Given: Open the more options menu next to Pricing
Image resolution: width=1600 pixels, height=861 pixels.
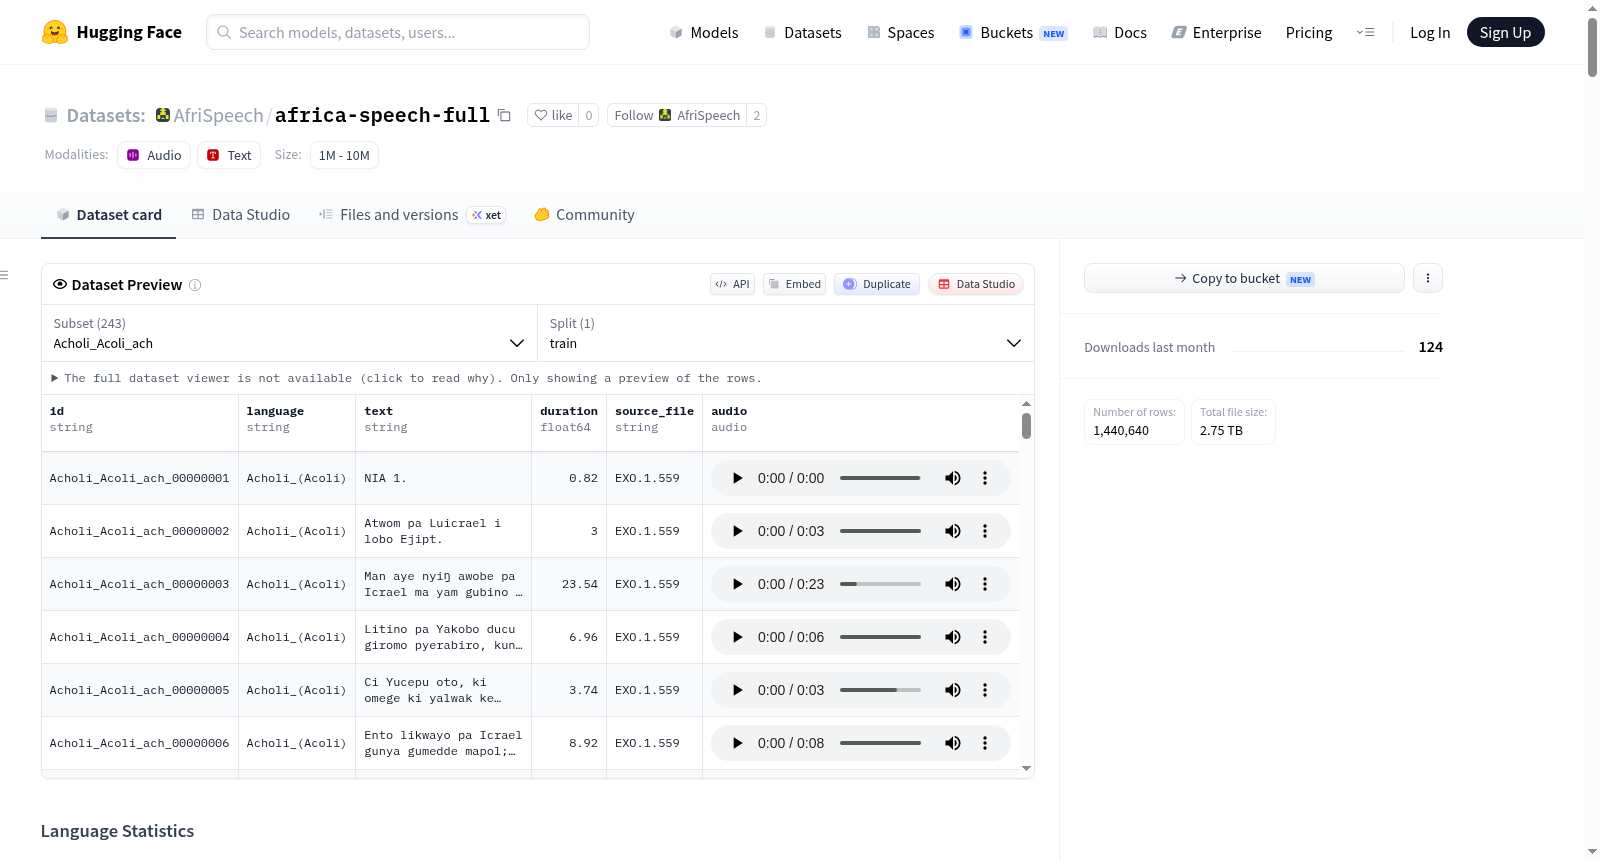Looking at the screenshot, I should [1365, 32].
